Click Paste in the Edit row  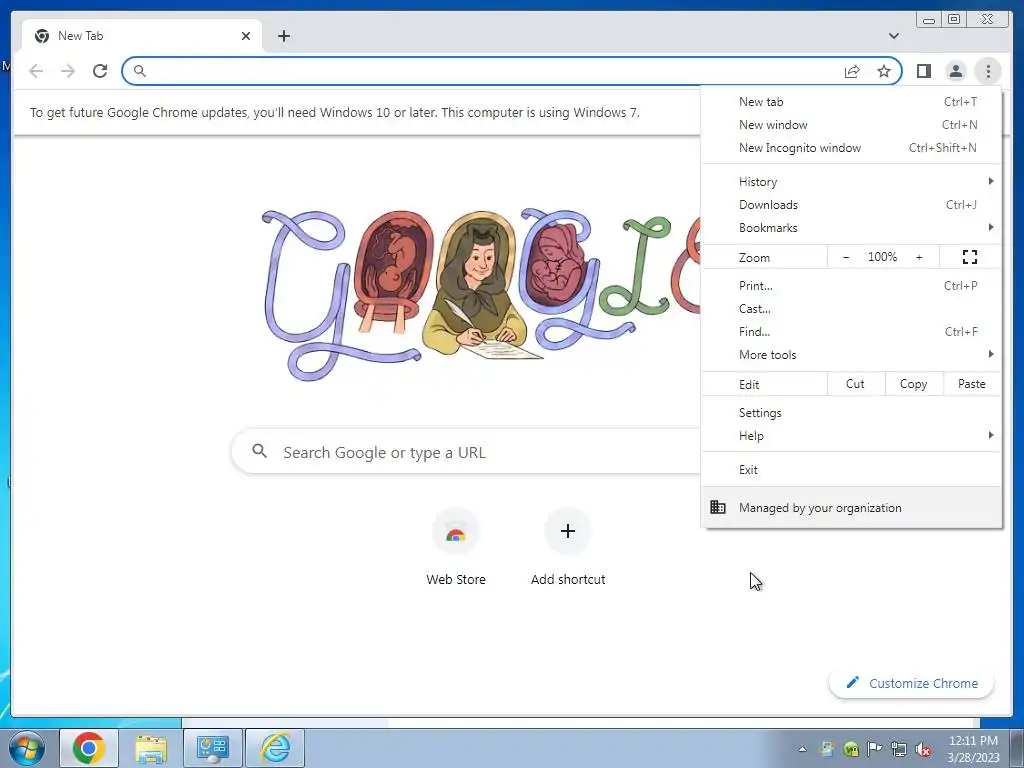click(972, 384)
